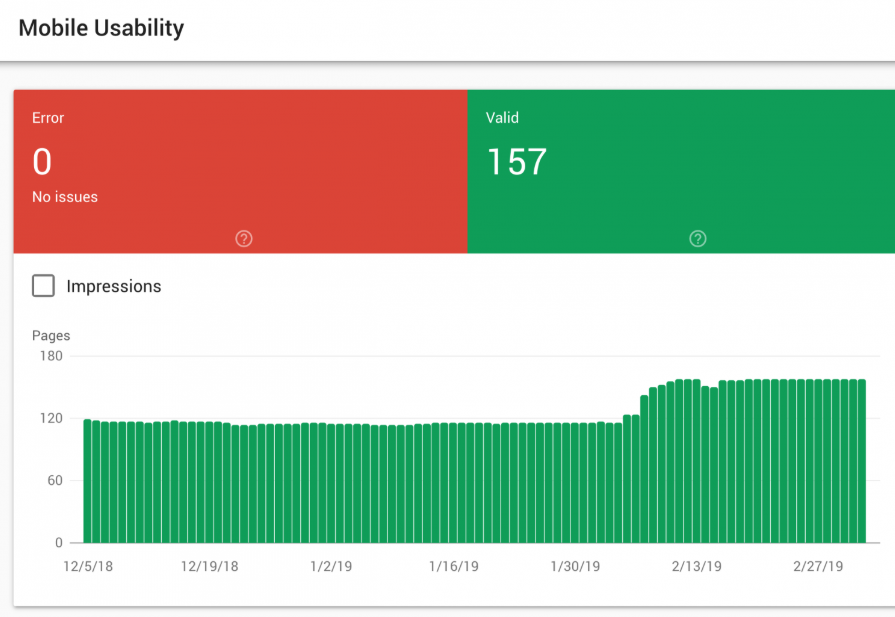Click the No issues text
895x617 pixels.
(x=64, y=197)
